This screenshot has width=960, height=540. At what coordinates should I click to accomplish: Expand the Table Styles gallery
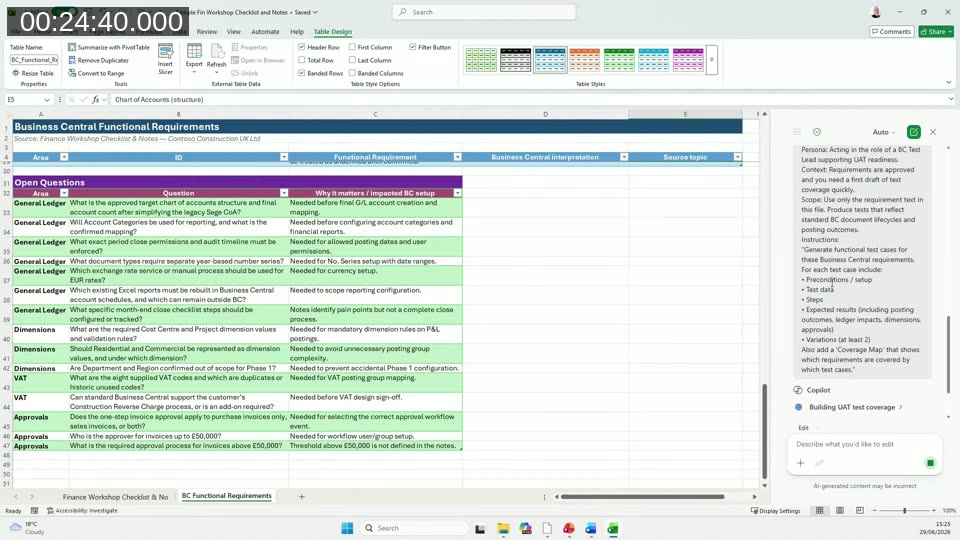[711, 60]
